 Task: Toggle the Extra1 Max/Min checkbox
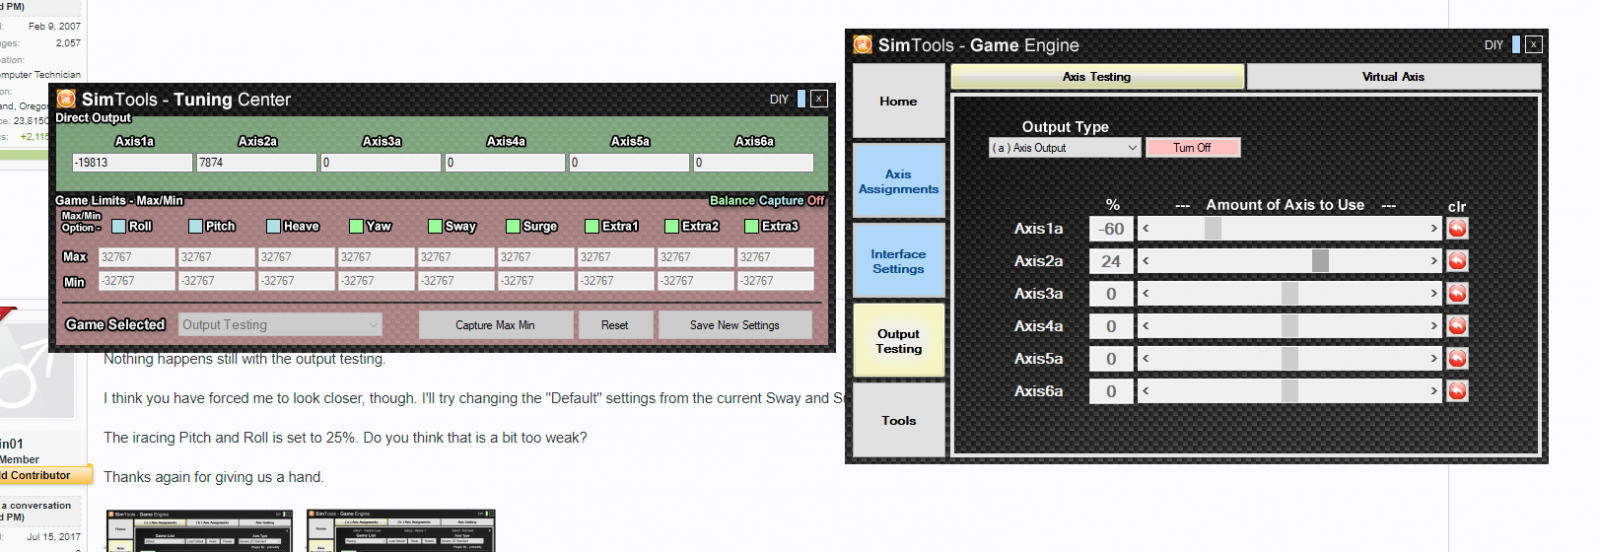(592, 226)
